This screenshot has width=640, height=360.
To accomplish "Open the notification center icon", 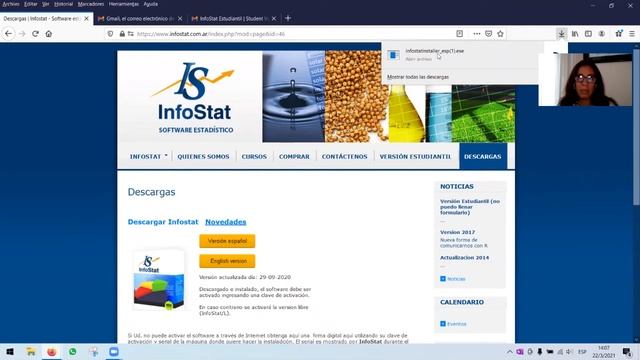I will click(x=627, y=352).
